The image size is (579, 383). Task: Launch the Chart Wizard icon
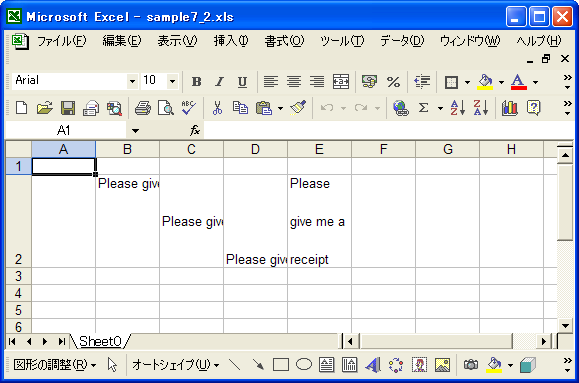coord(510,108)
